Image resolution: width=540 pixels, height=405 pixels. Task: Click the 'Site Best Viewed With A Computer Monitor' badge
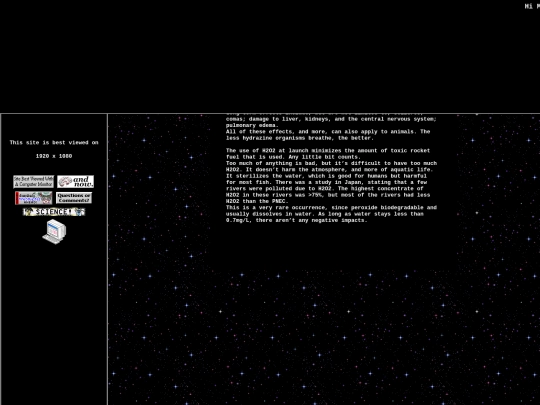[33, 181]
